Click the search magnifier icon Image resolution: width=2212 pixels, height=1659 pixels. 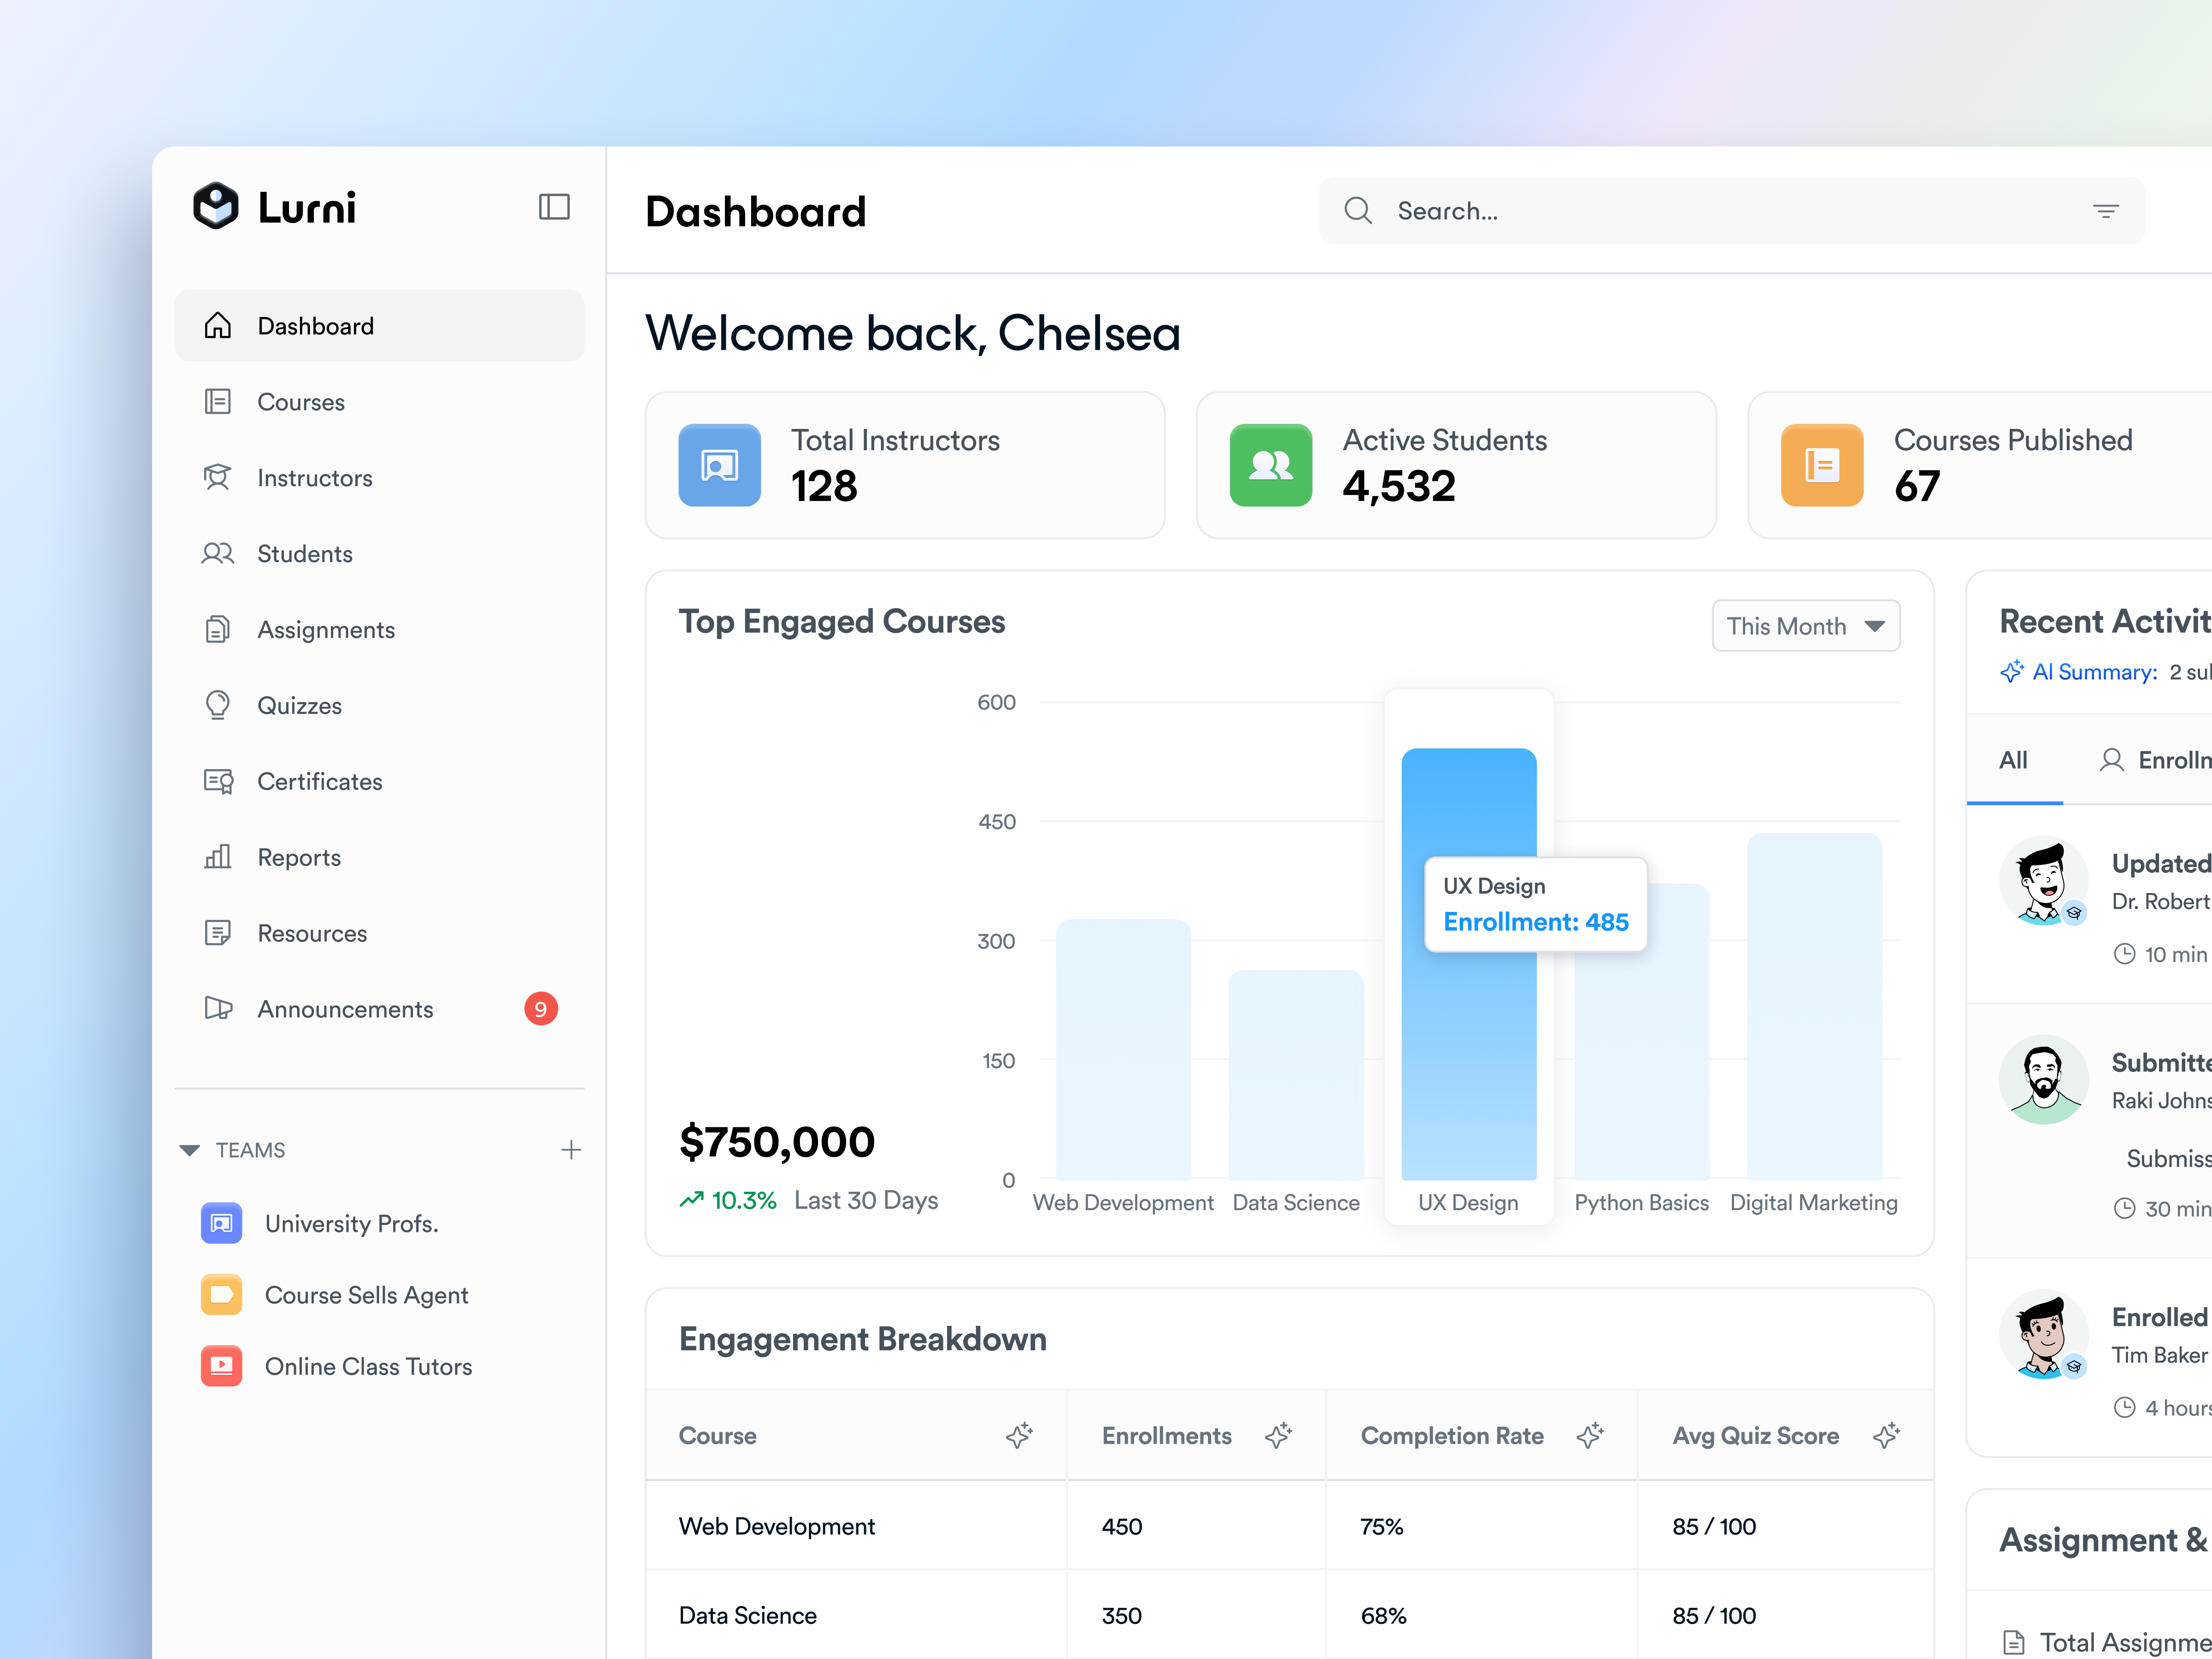(1358, 210)
